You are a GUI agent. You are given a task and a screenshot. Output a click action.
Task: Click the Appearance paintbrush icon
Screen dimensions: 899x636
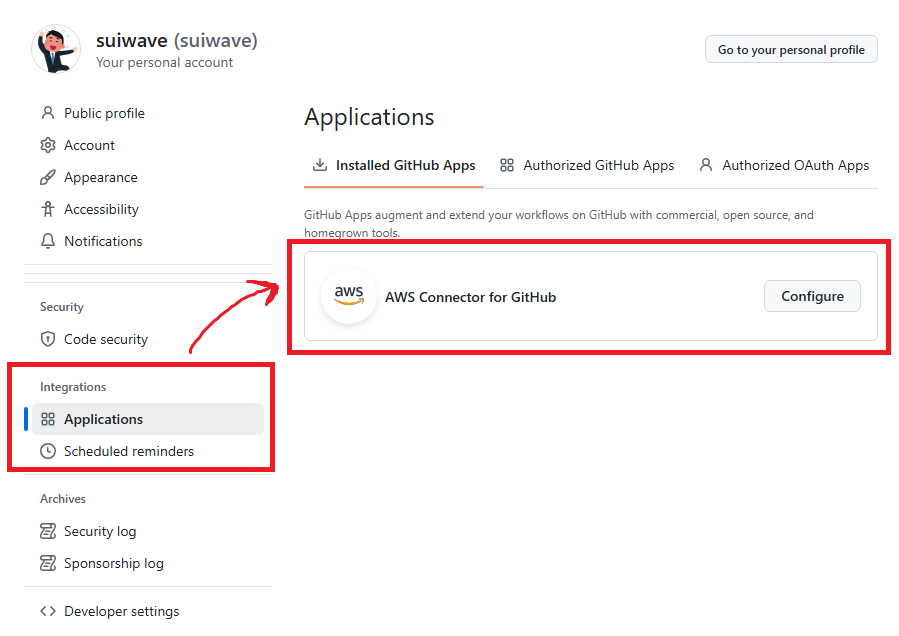(x=47, y=177)
